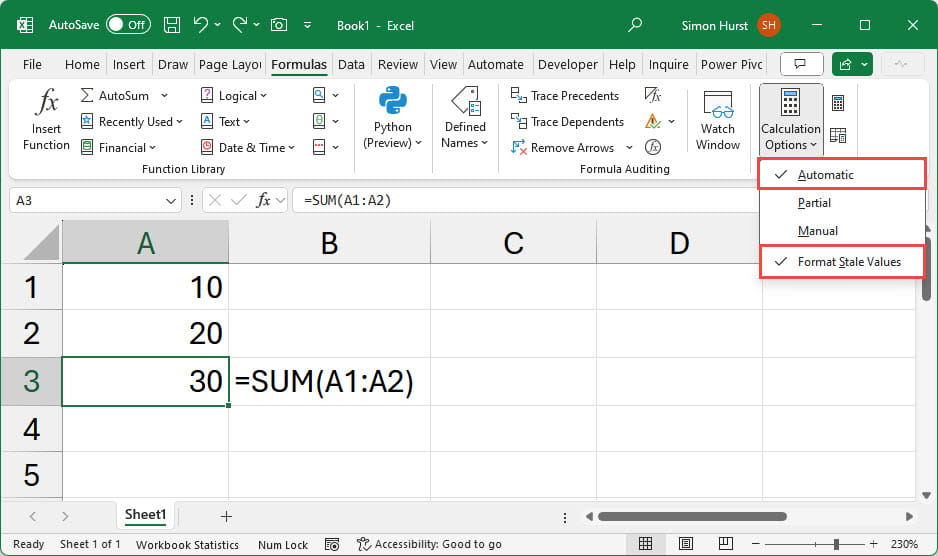This screenshot has height=556, width=938.
Task: Uncheck Format Stale Values option
Action: [x=848, y=262]
